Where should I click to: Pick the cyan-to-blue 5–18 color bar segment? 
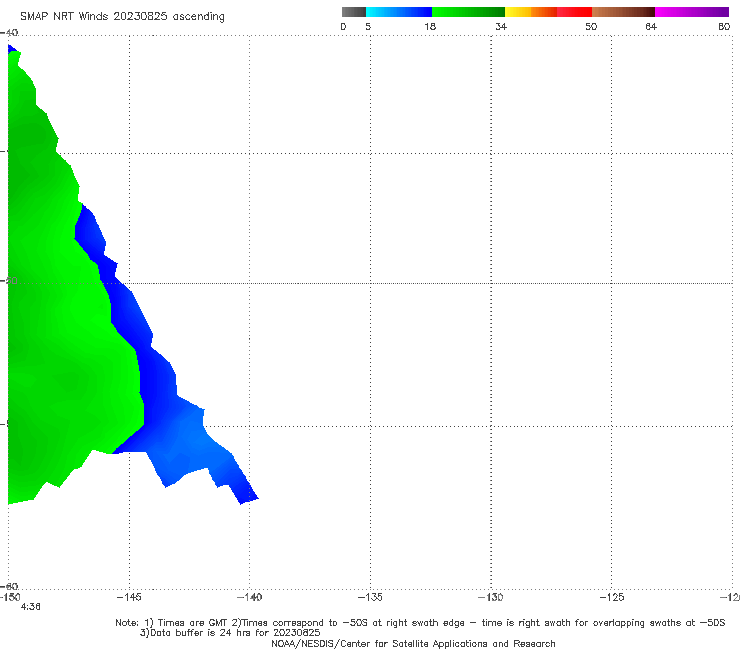coord(399,12)
